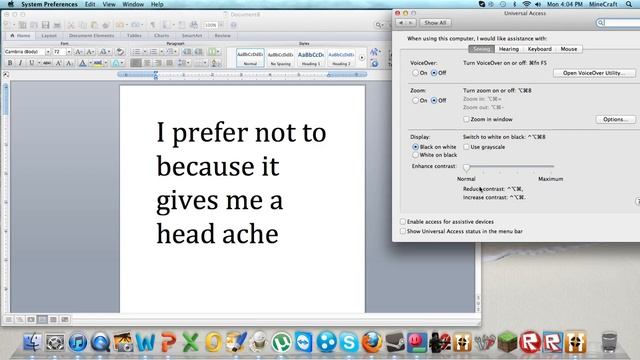Shrink font size in Word ribbon
This screenshot has width=640, height=360.
pos(90,52)
